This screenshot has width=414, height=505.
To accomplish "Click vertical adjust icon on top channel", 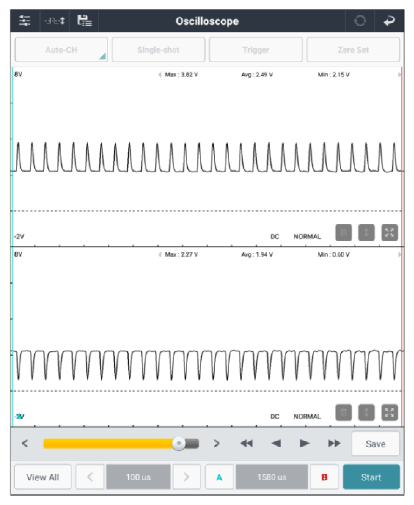I will click(366, 232).
